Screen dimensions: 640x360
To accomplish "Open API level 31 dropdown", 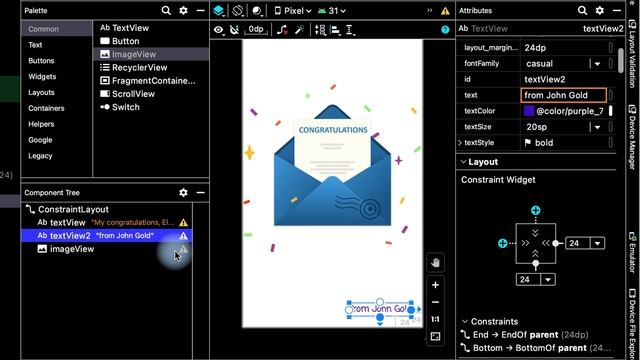I will [x=332, y=11].
